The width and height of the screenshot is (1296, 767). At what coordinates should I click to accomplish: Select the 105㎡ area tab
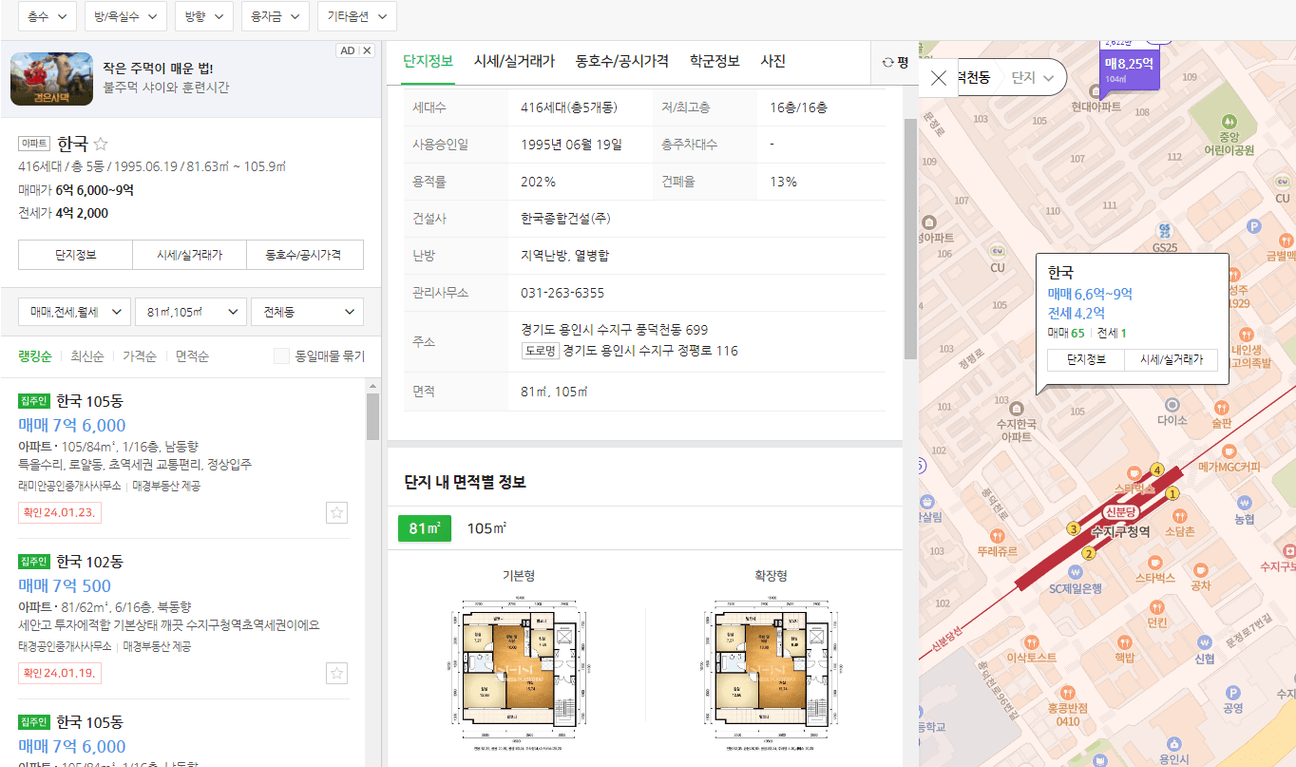tap(487, 528)
